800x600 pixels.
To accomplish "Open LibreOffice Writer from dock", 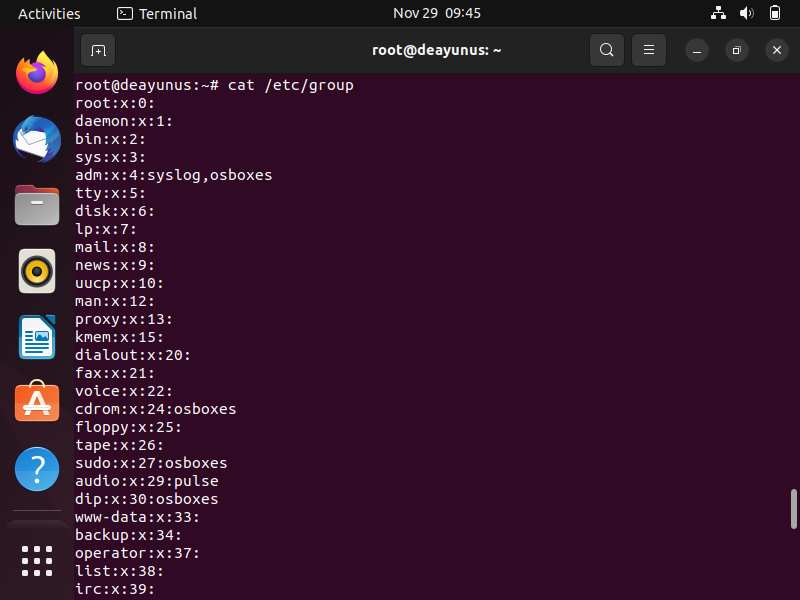I will click(37, 337).
